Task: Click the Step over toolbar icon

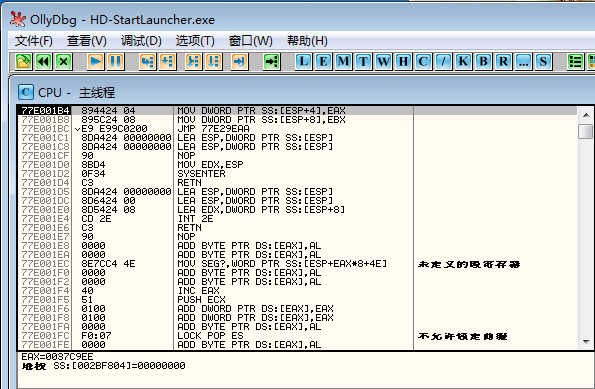Action: 167,61
